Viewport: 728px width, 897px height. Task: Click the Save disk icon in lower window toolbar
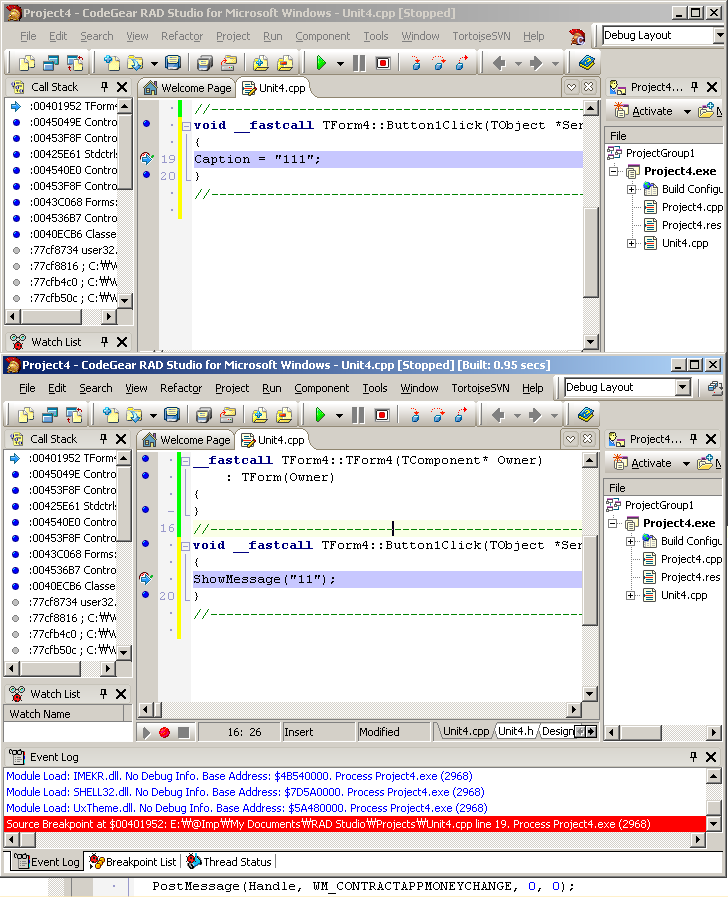tap(172, 415)
